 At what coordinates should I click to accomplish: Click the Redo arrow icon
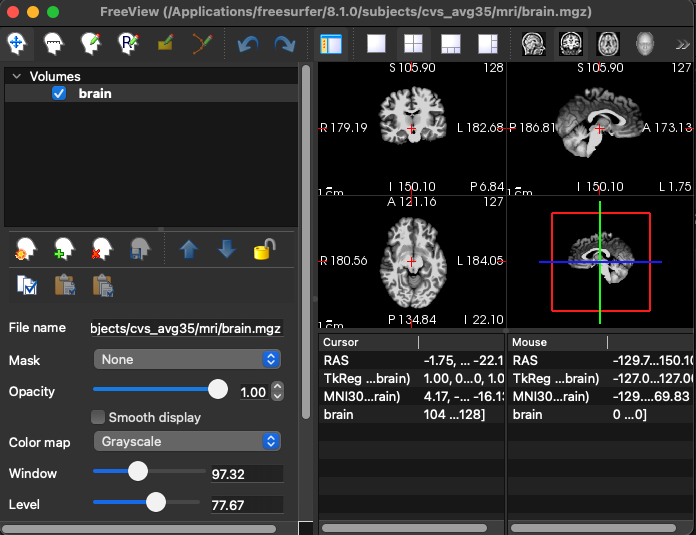click(284, 44)
